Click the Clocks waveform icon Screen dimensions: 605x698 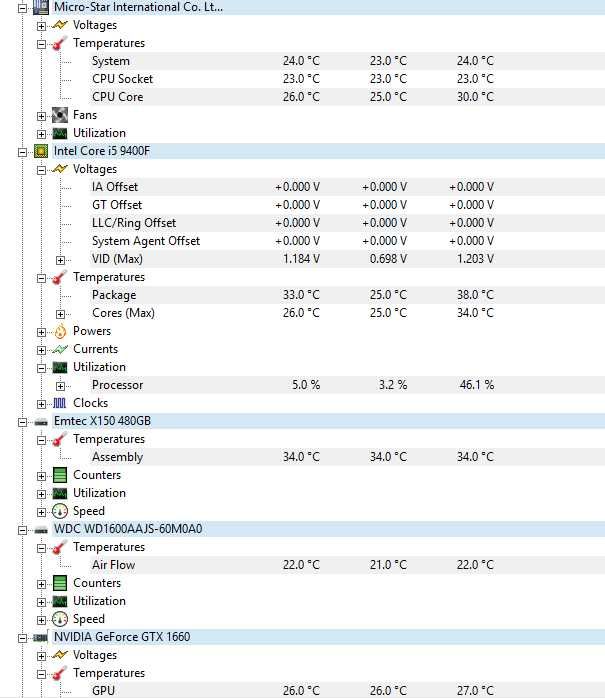(x=60, y=403)
